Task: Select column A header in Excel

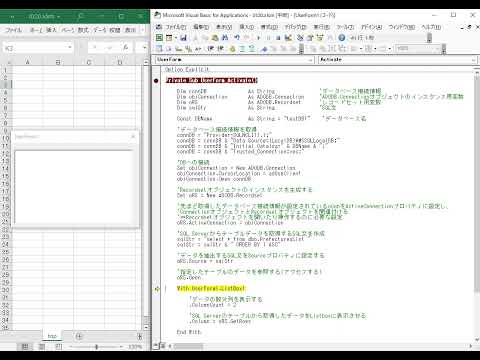Action: (x=28, y=62)
